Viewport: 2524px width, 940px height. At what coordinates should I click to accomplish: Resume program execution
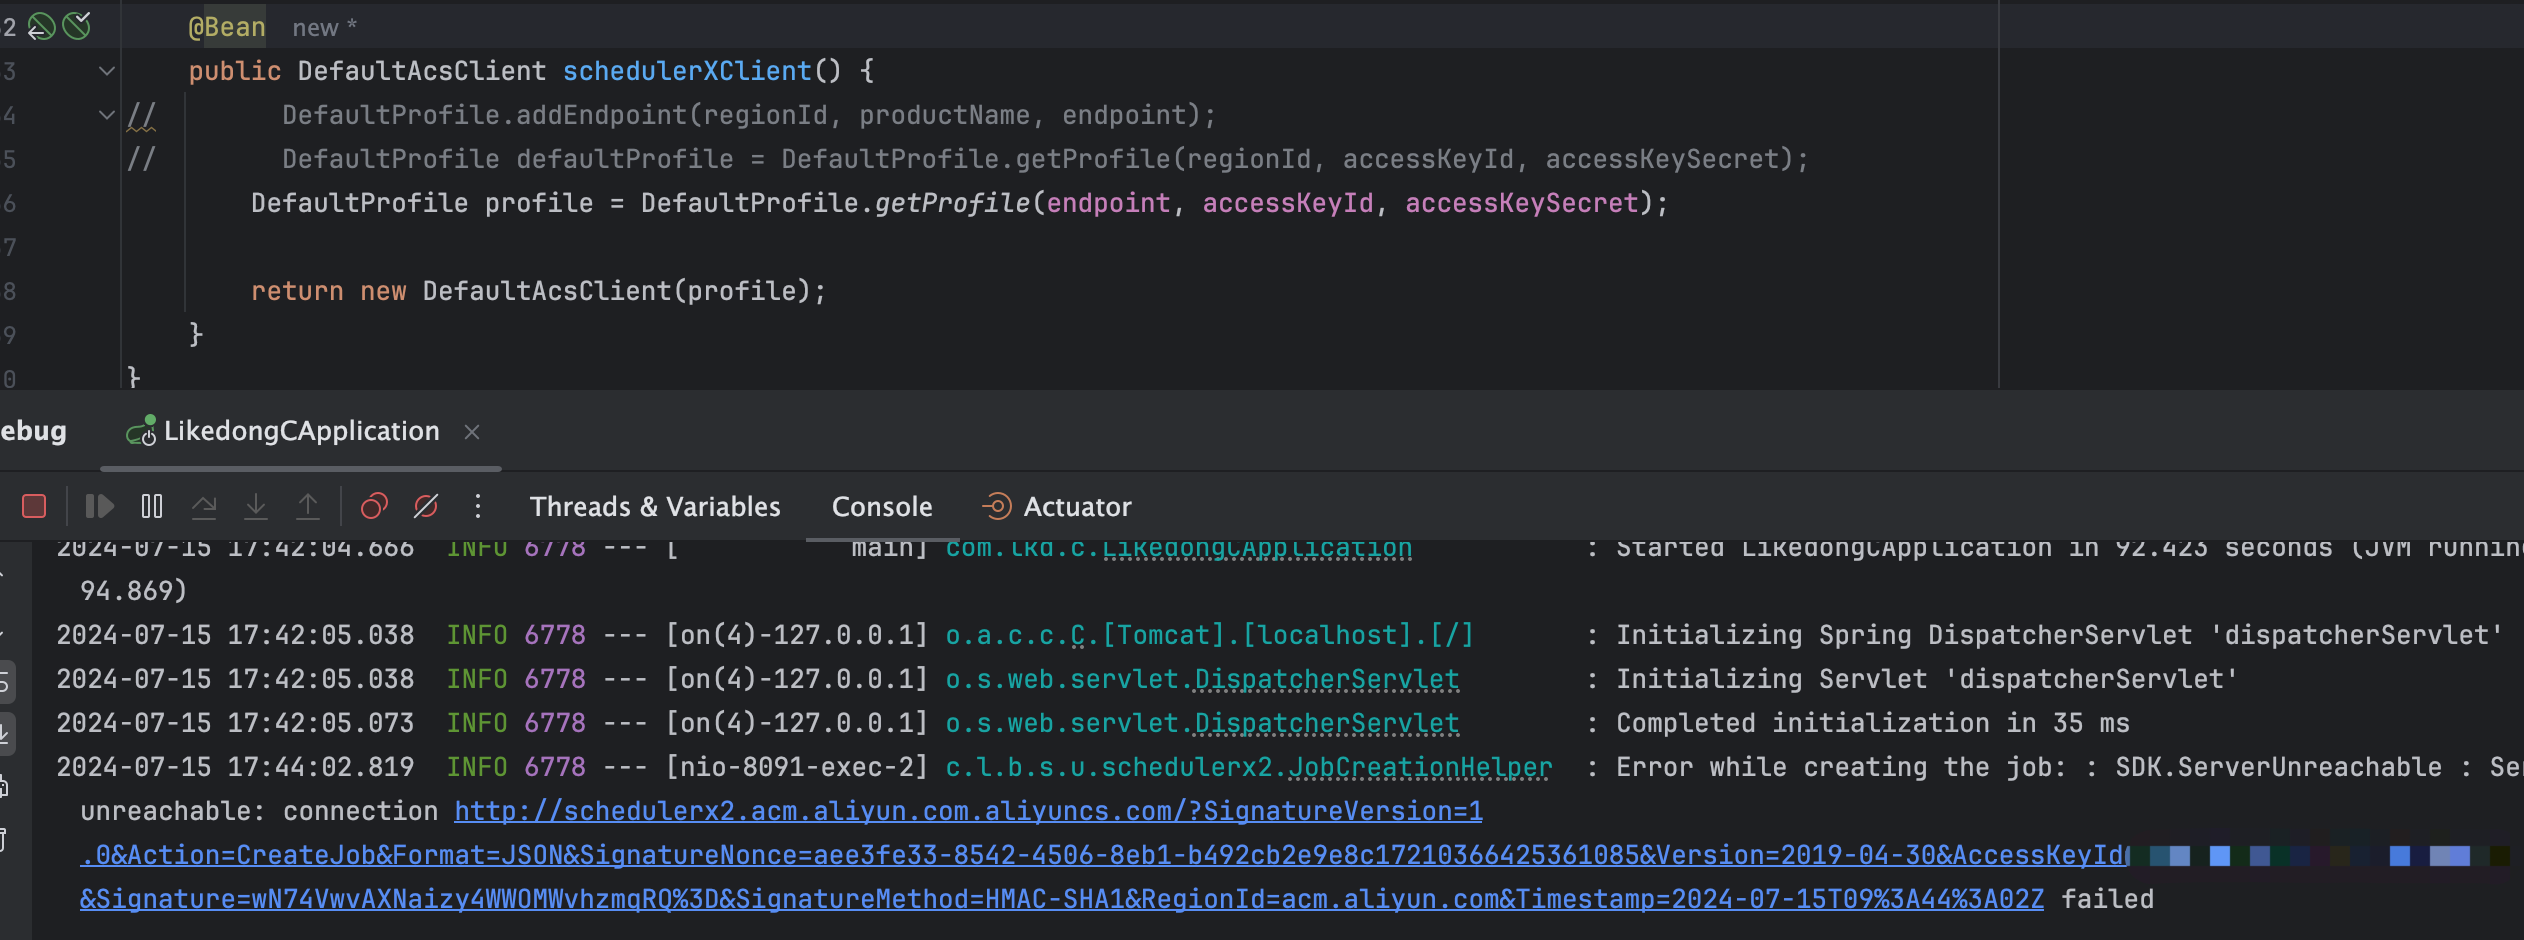coord(99,507)
